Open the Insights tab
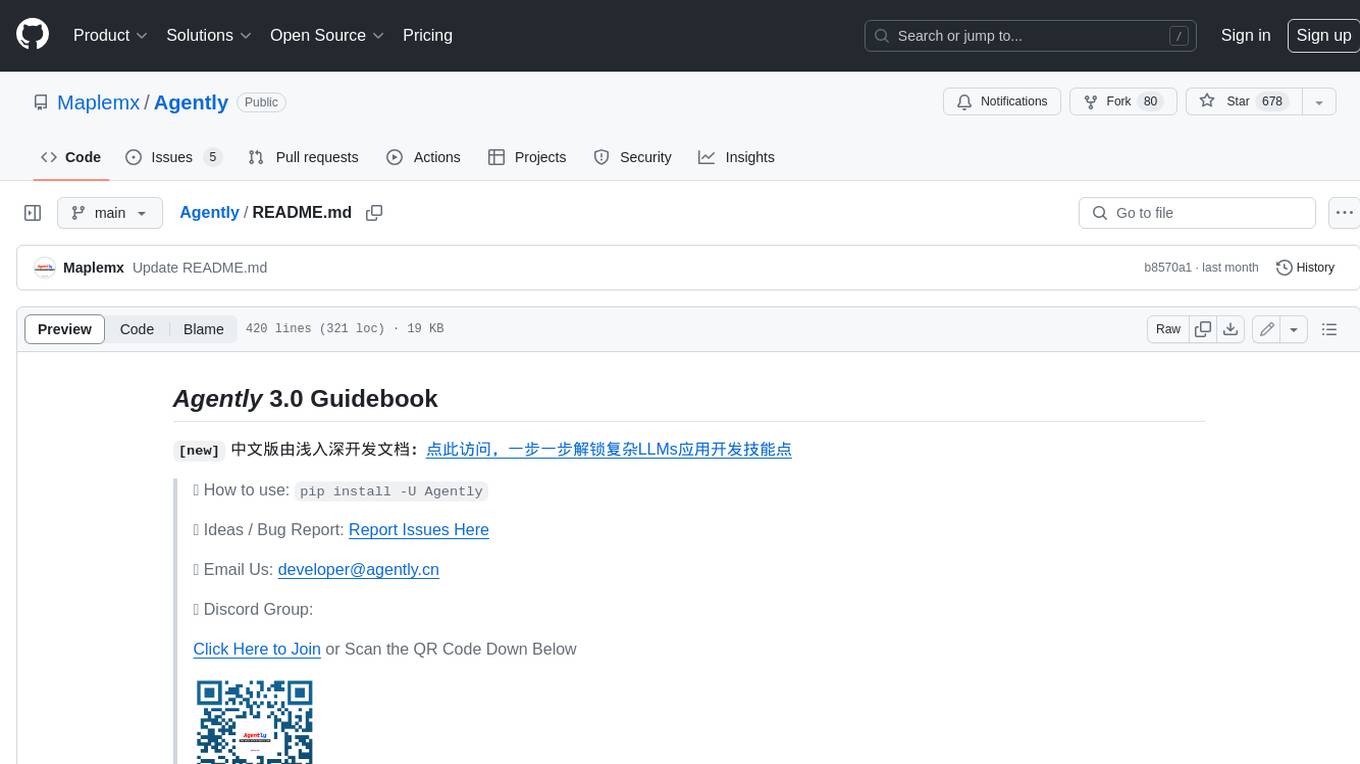The width and height of the screenshot is (1360, 764). tap(736, 157)
